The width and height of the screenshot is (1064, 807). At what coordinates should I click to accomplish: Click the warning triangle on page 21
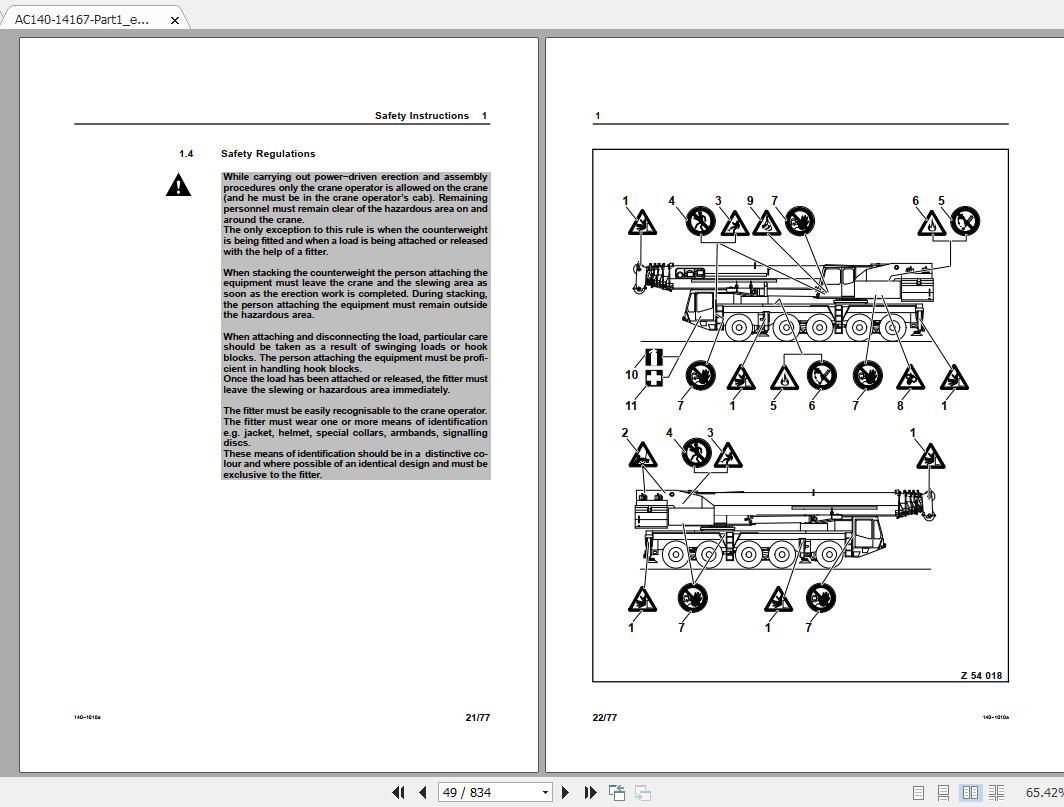(x=178, y=184)
